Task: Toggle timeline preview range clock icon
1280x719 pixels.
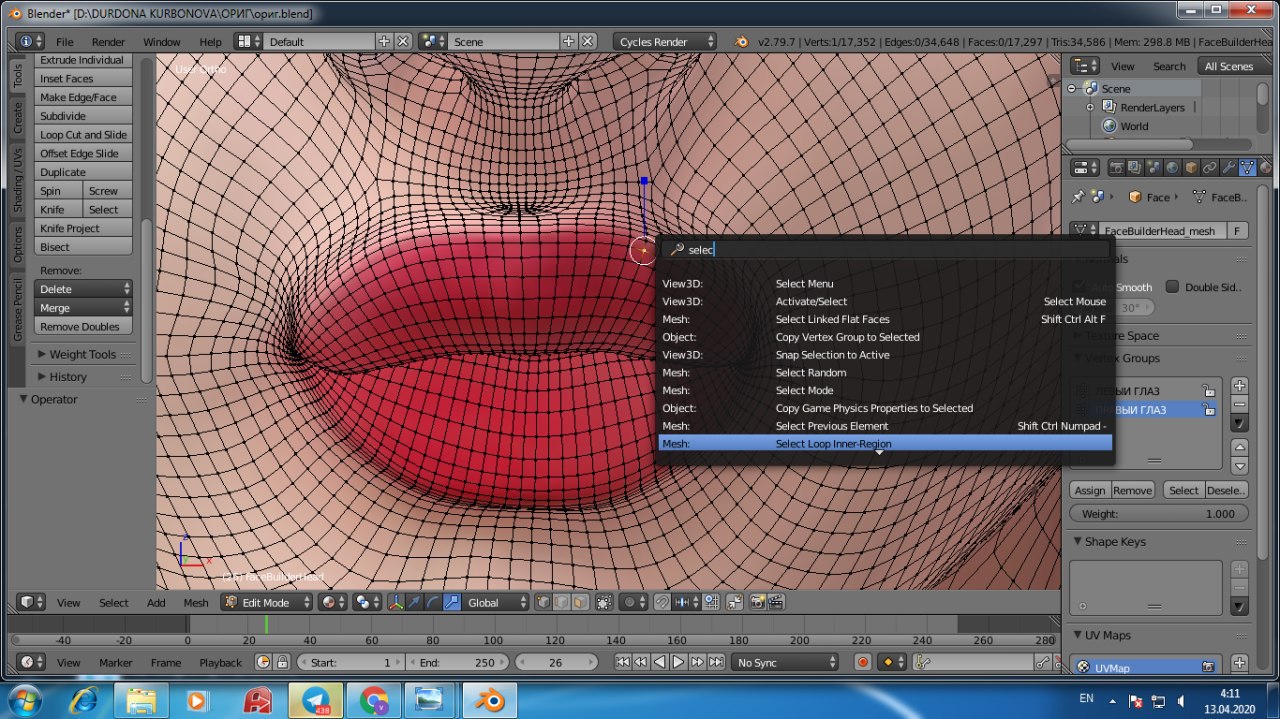Action: pos(264,662)
